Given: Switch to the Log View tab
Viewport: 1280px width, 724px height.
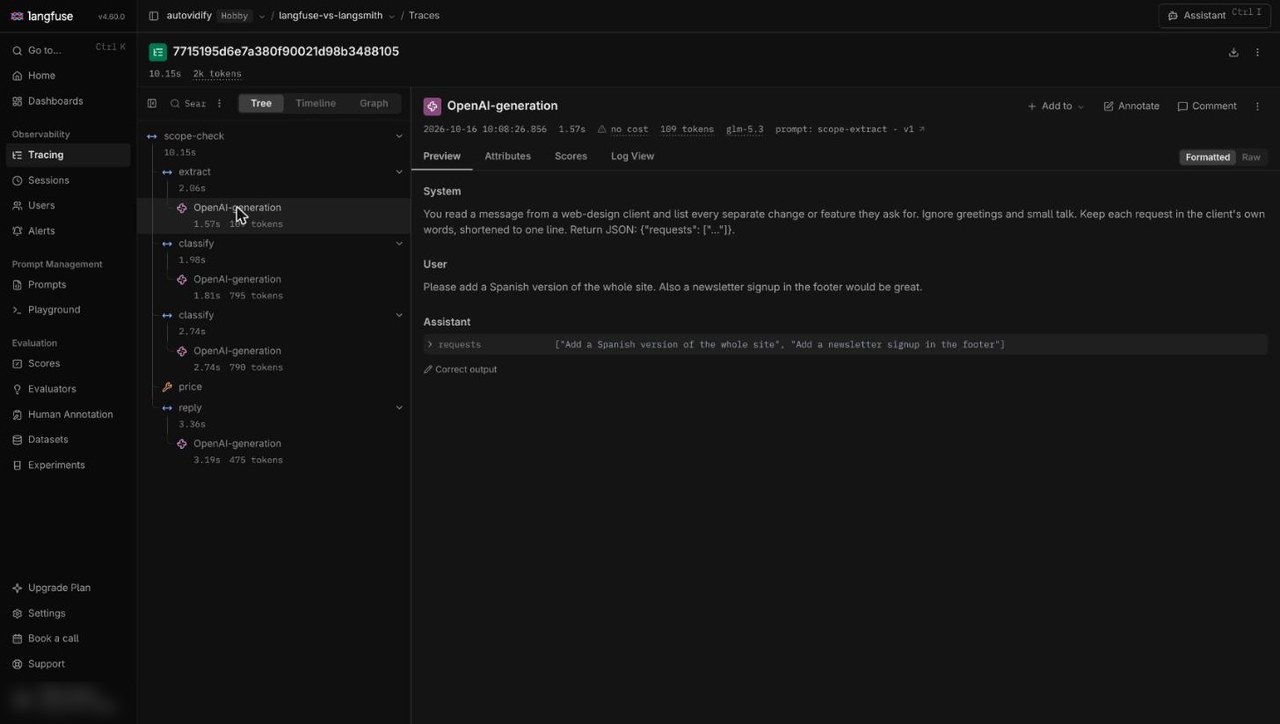Looking at the screenshot, I should coord(632,156).
